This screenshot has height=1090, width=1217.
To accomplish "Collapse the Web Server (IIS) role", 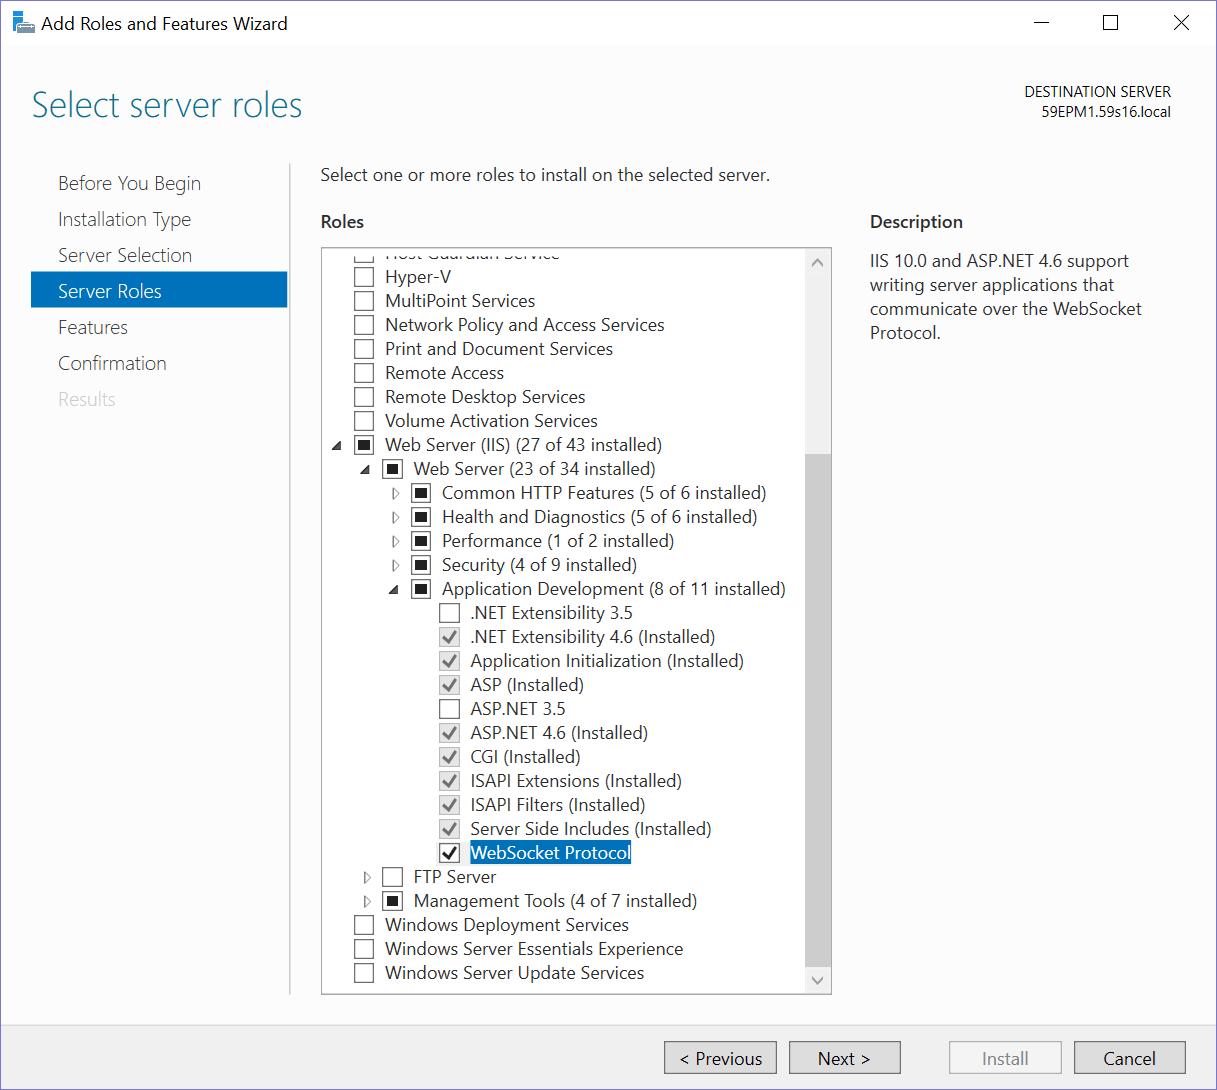I will coord(337,446).
